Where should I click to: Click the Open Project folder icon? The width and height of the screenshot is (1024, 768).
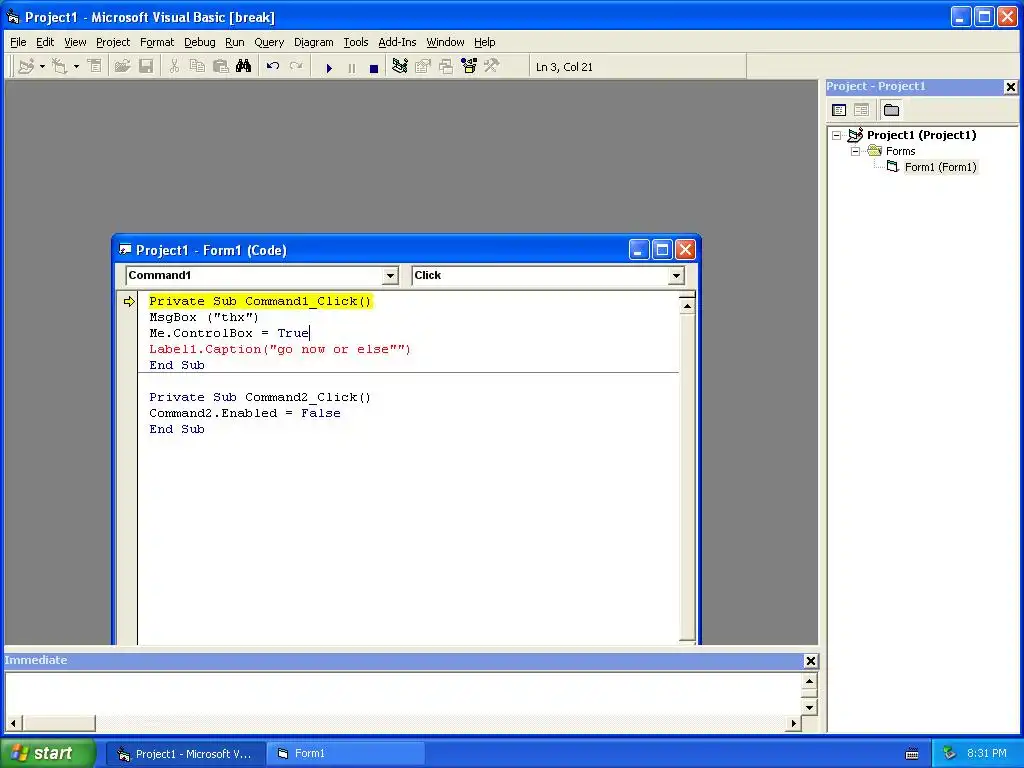click(x=122, y=66)
